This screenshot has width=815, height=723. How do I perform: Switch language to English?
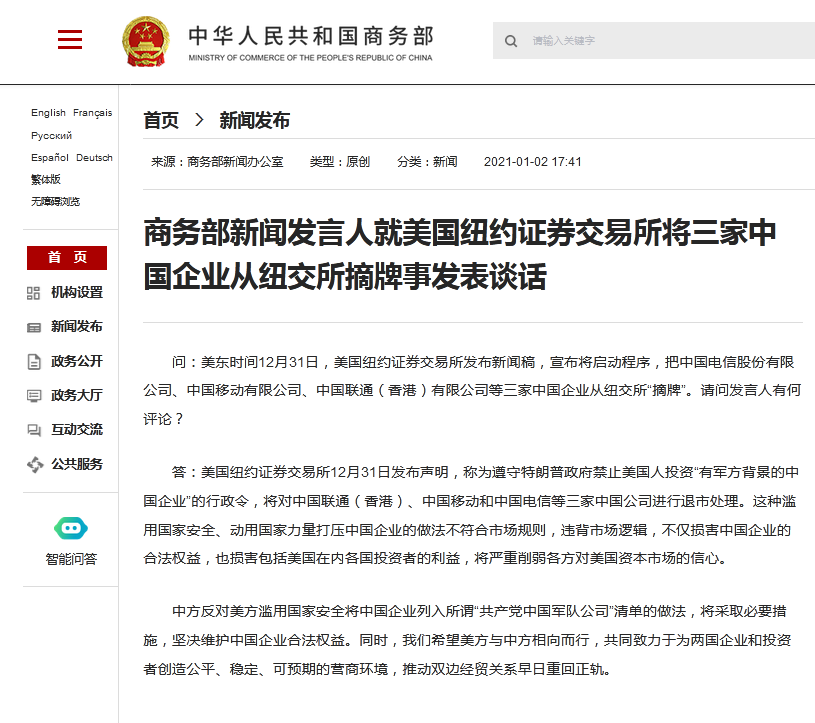[x=48, y=113]
